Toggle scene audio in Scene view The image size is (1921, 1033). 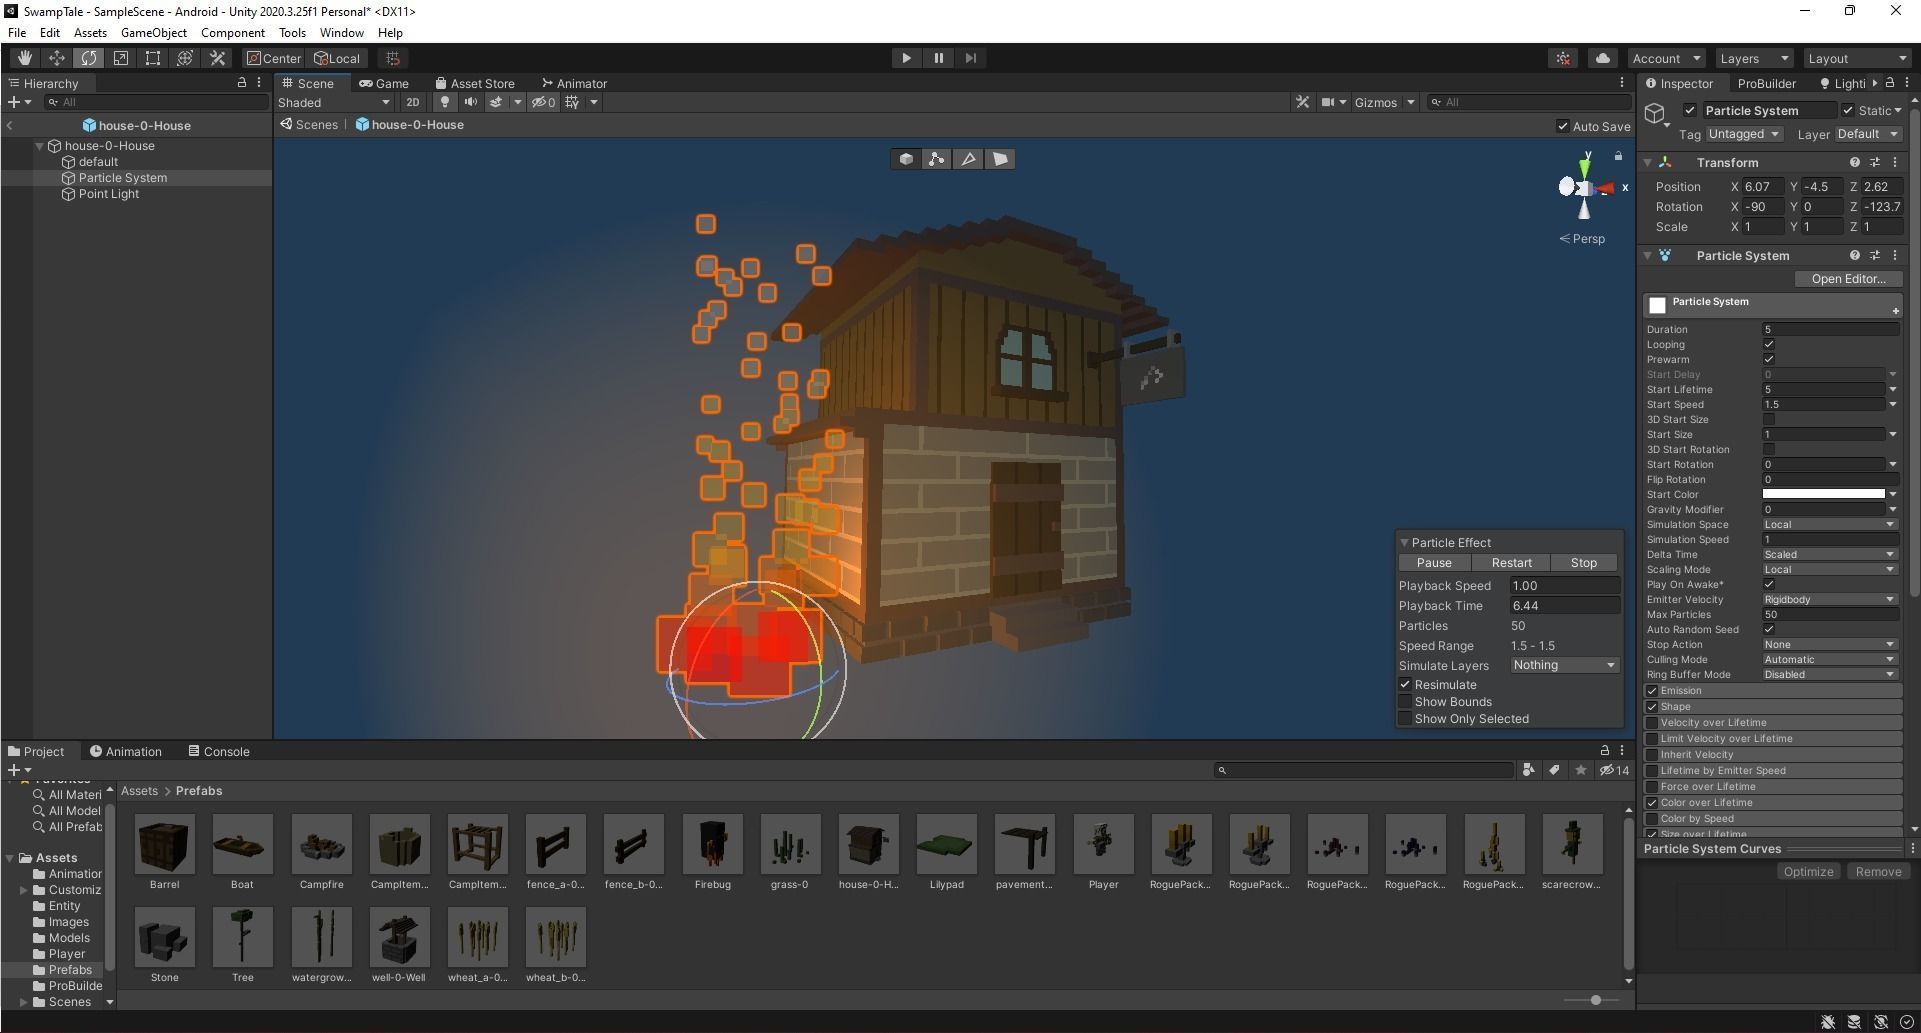click(470, 102)
